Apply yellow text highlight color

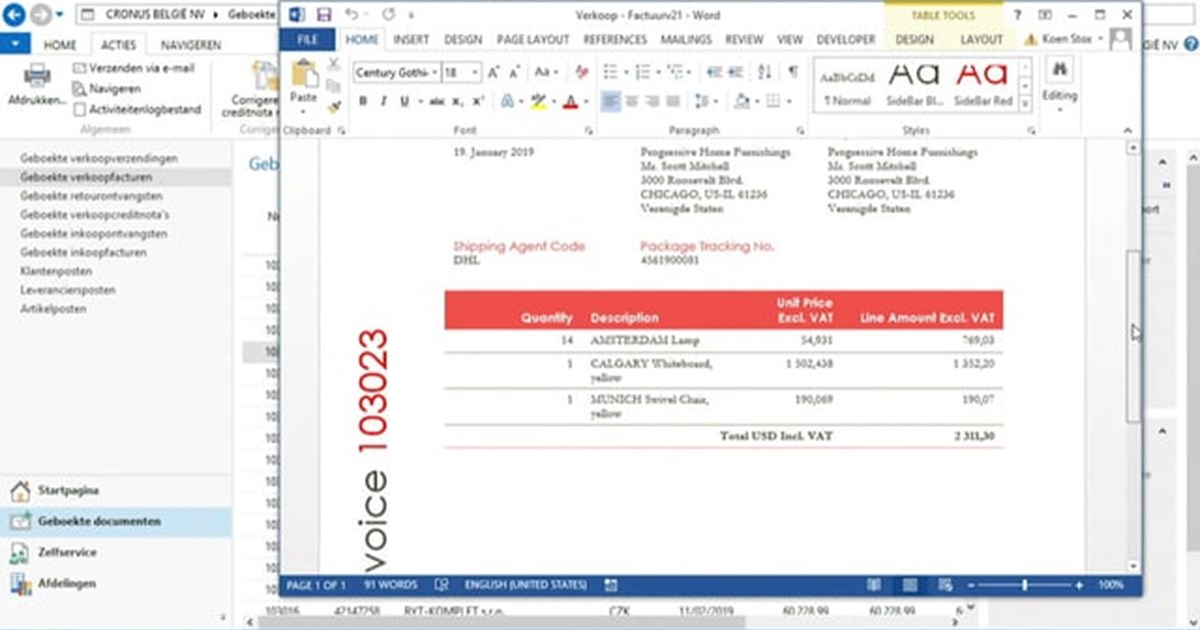click(x=537, y=101)
